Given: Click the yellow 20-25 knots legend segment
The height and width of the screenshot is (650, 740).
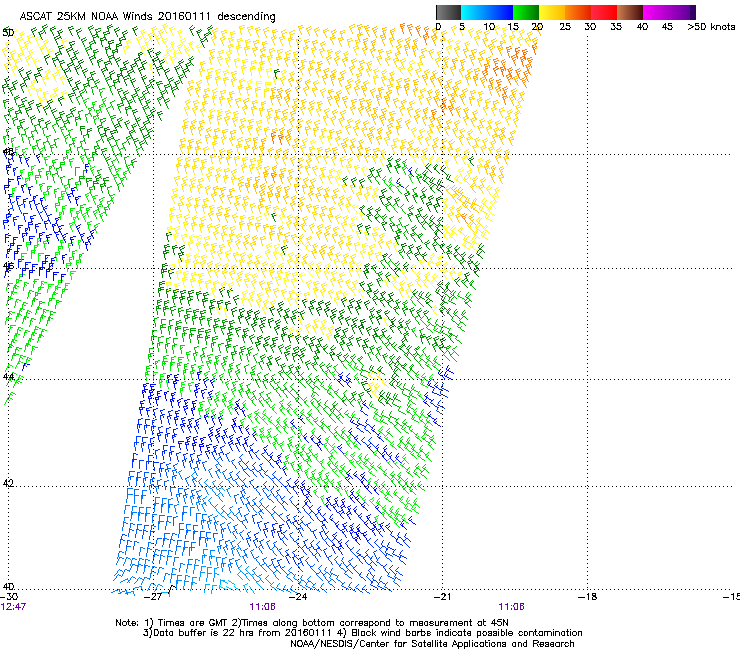Looking at the screenshot, I should [552, 12].
